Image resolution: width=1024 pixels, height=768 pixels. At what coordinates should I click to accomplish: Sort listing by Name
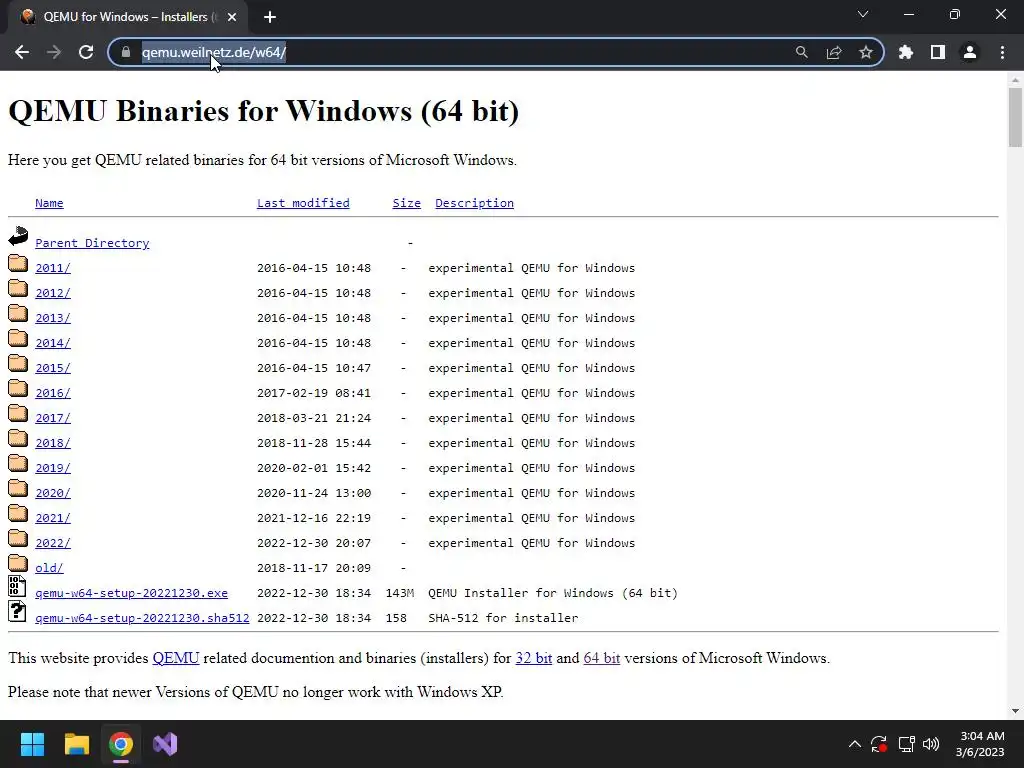pyautogui.click(x=49, y=203)
